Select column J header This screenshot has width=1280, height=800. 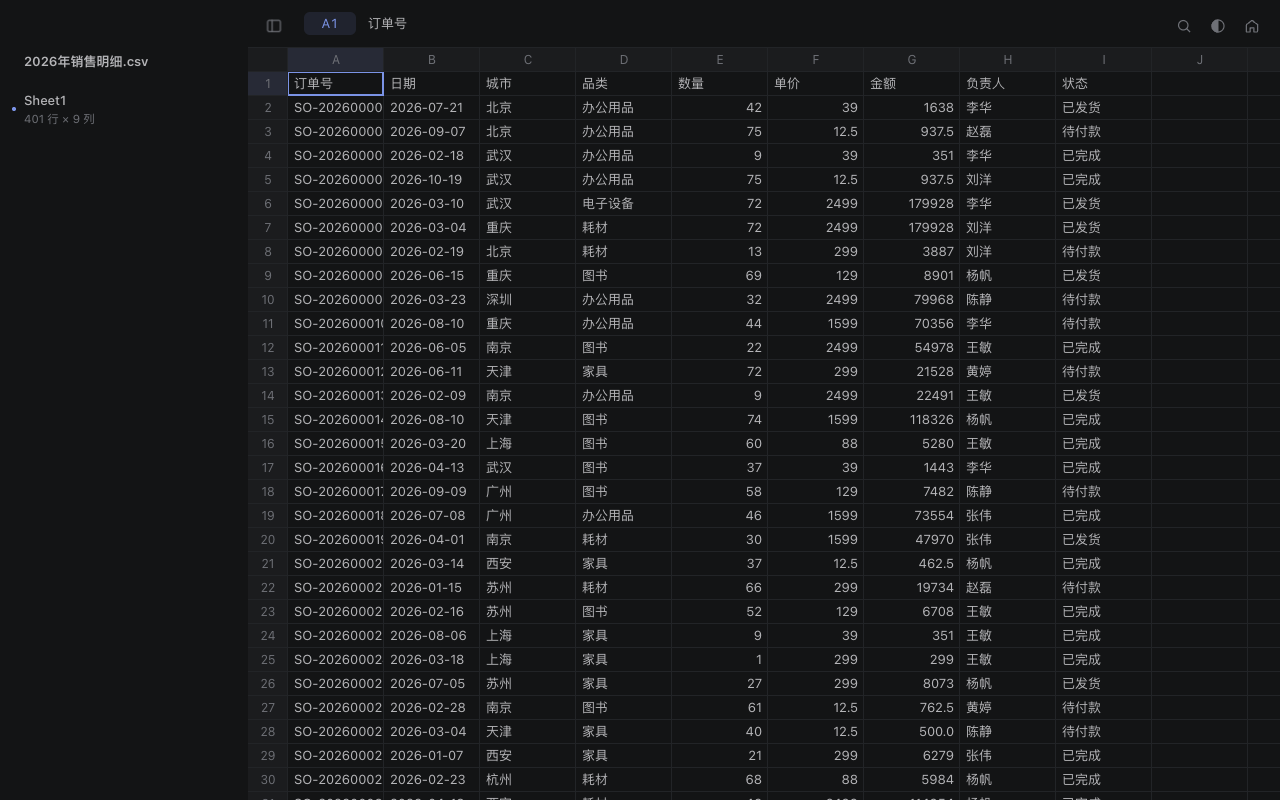[1200, 60]
